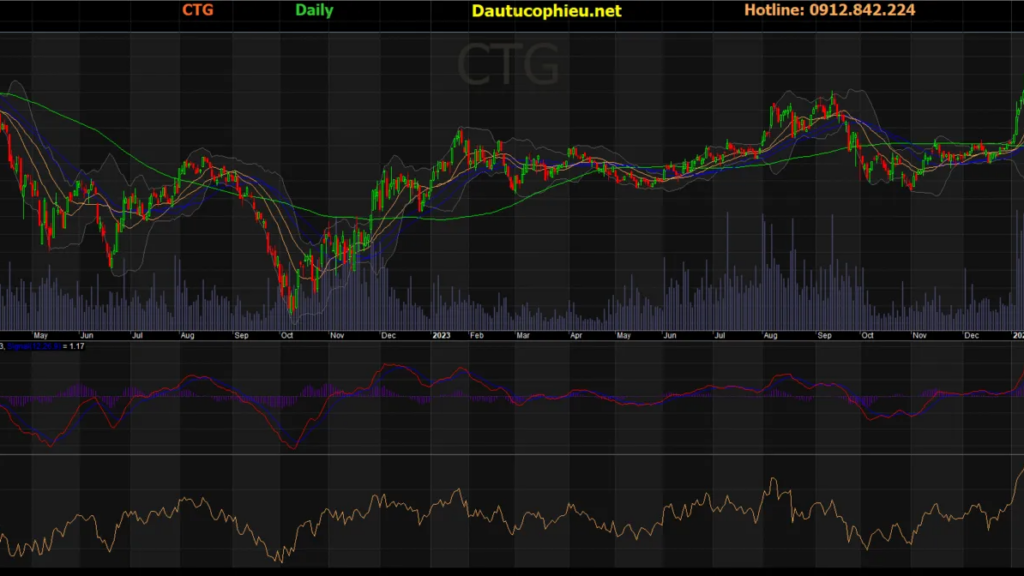Click the partially visible year label at far right
The height and width of the screenshot is (576, 1024).
pyautogui.click(x=1018, y=337)
